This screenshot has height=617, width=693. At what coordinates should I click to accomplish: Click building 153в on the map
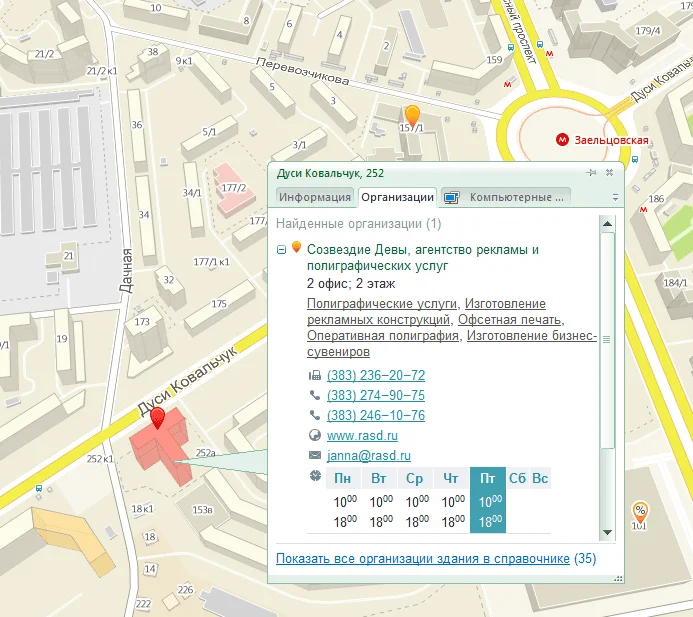point(202,510)
